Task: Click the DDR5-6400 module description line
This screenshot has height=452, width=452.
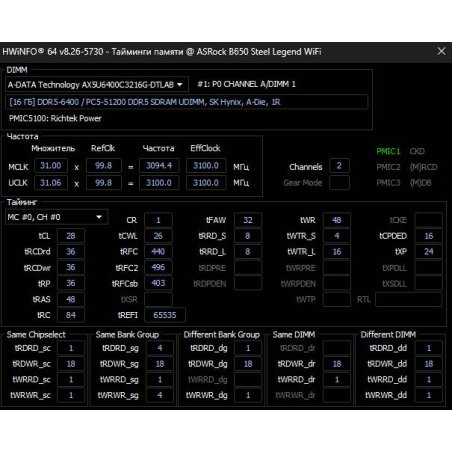Action: click(x=187, y=102)
